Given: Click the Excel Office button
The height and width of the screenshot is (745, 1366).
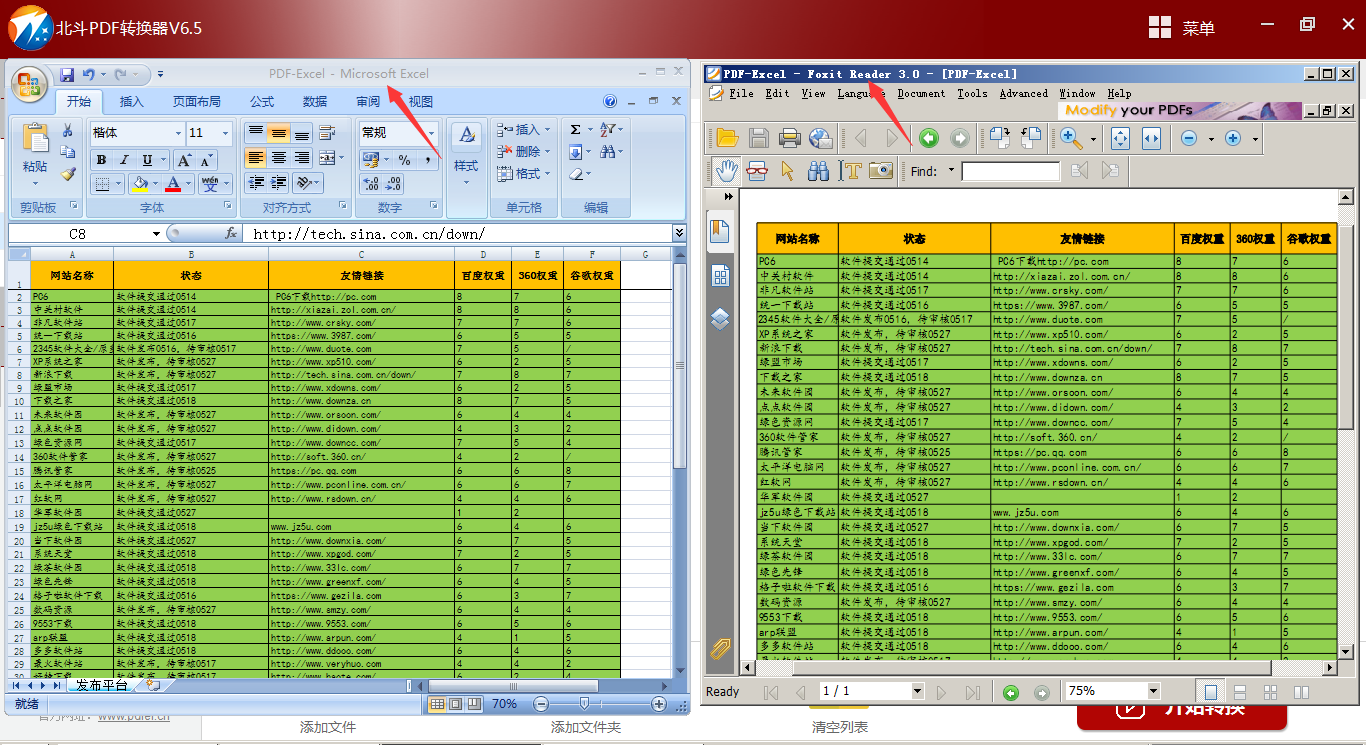Looking at the screenshot, I should tap(29, 84).
